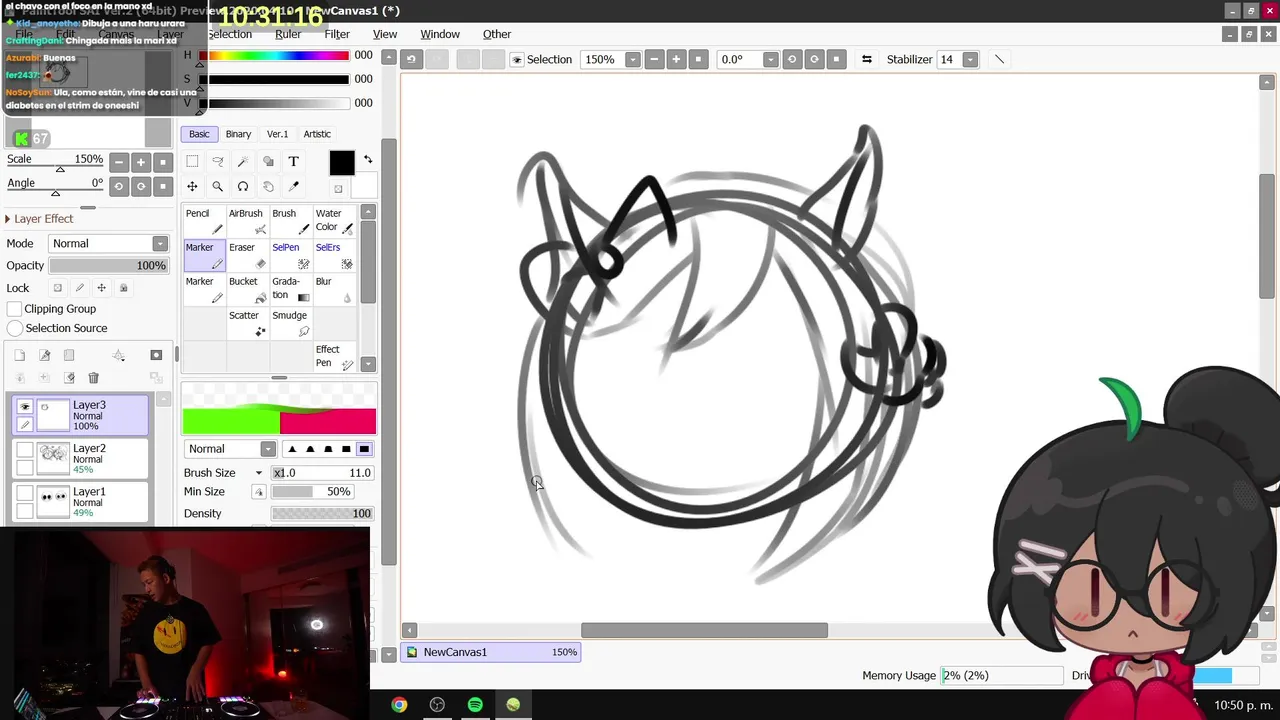Select the rotate view tool
This screenshot has height=720, width=1280.
coord(243,186)
